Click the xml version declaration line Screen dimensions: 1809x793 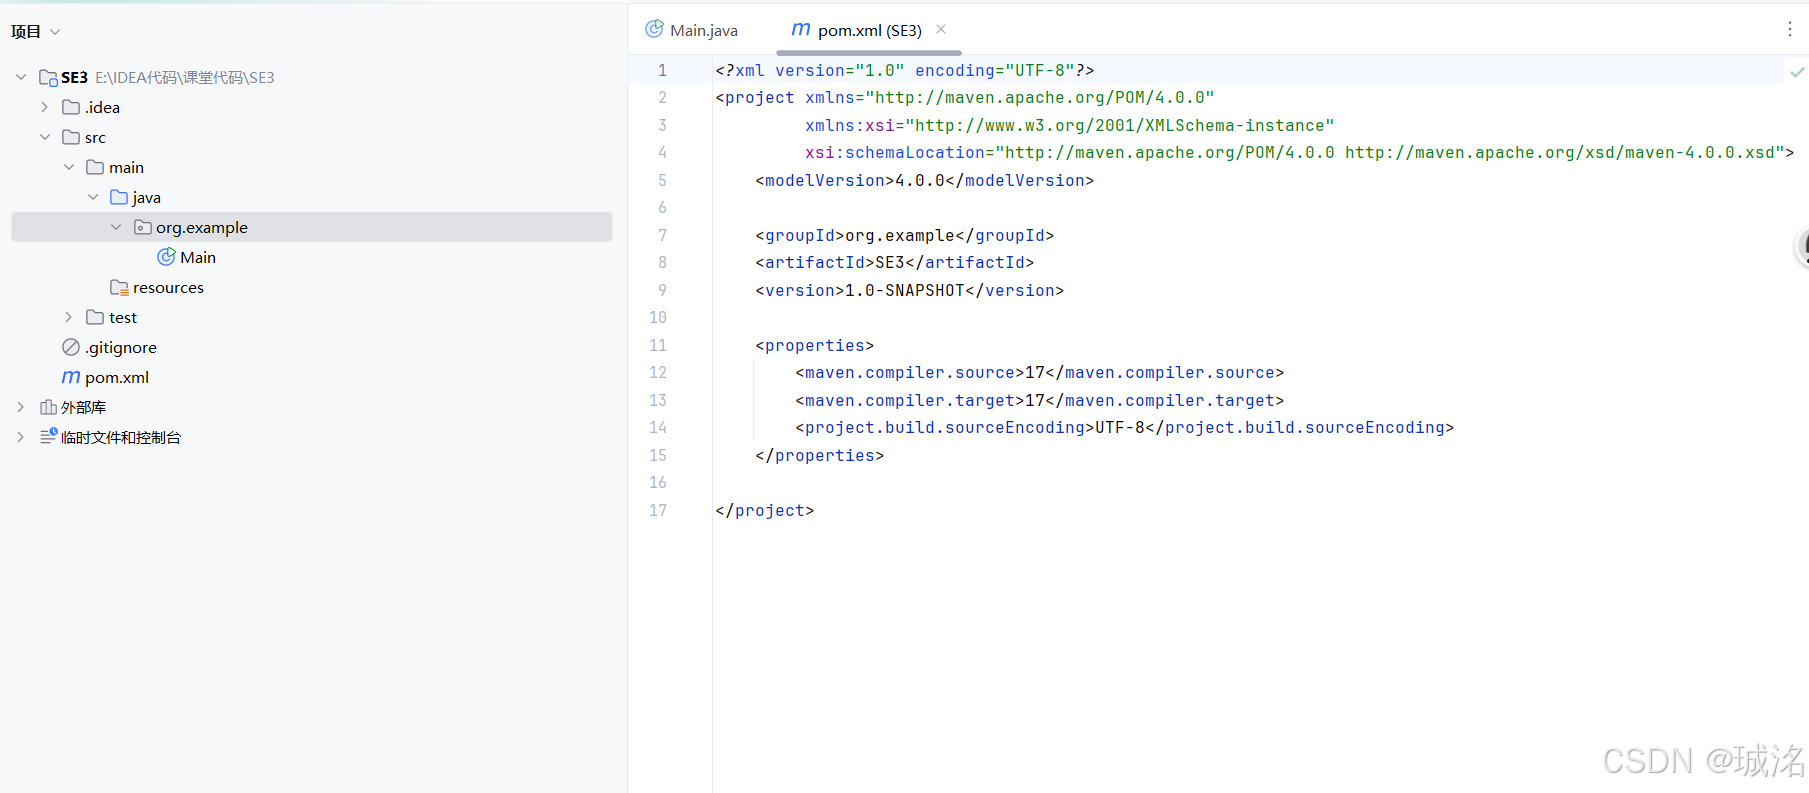904,70
